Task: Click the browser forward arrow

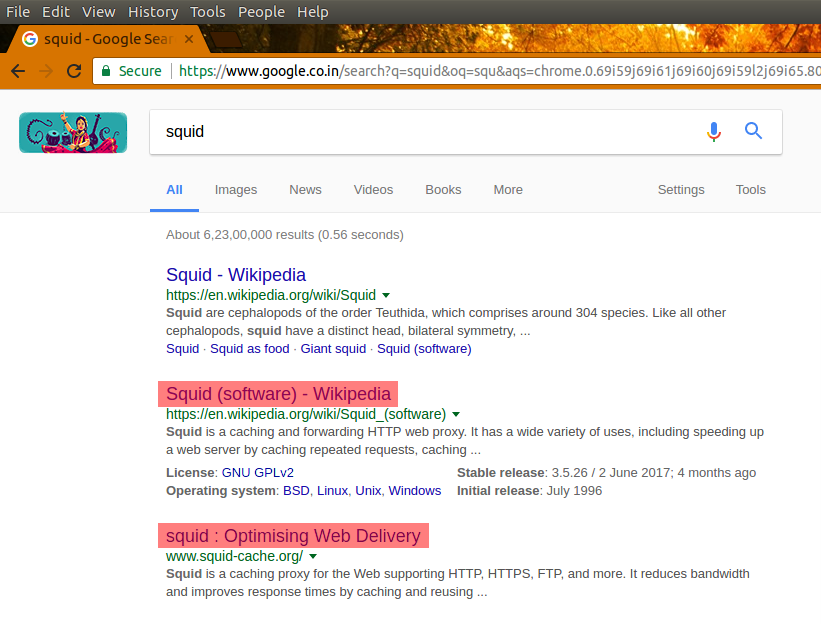Action: [46, 71]
